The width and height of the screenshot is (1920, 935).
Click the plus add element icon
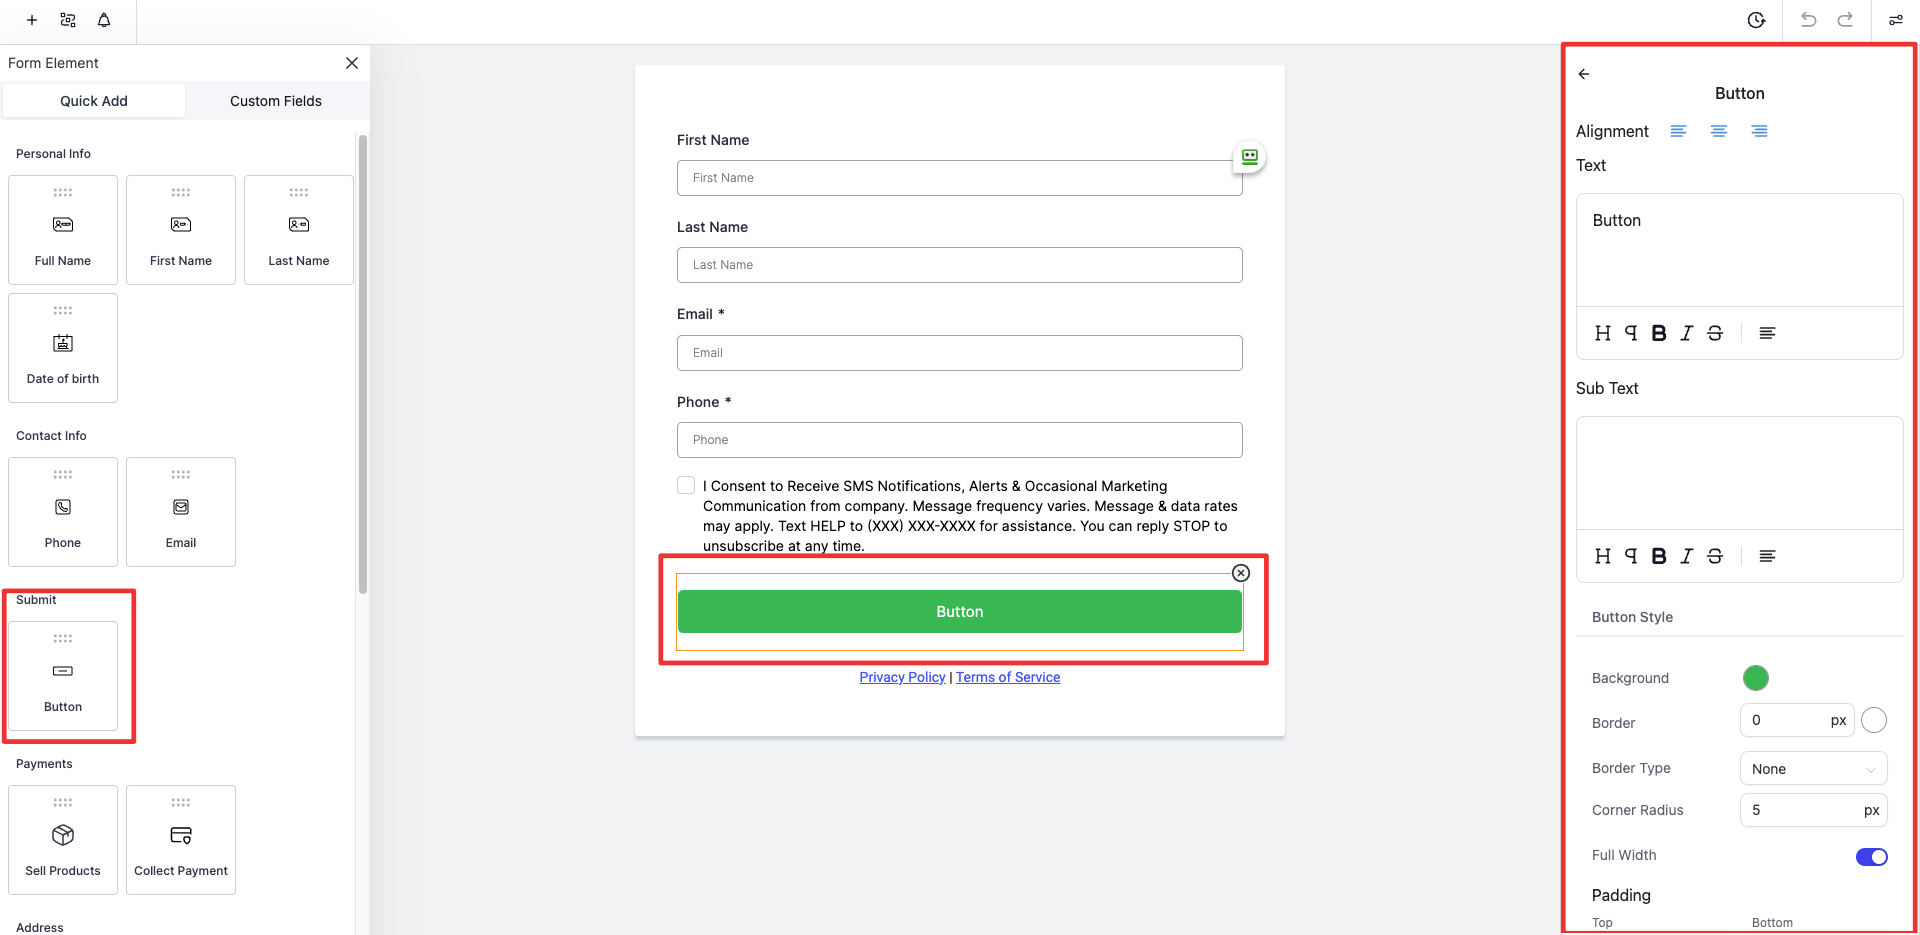32,20
